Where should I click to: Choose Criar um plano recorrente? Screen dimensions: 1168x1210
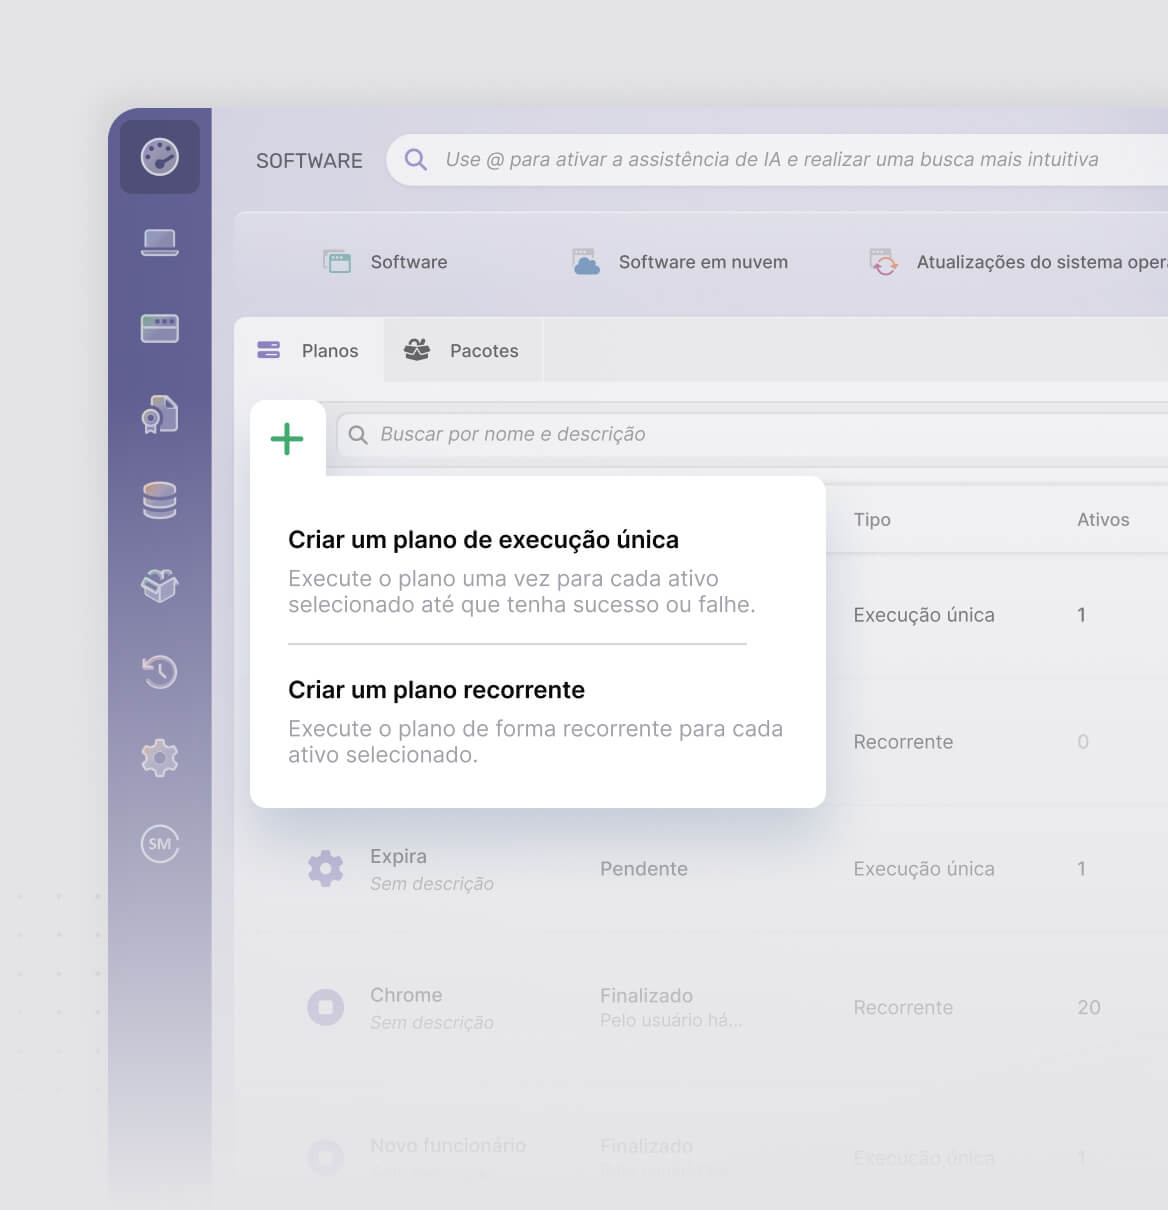(436, 690)
